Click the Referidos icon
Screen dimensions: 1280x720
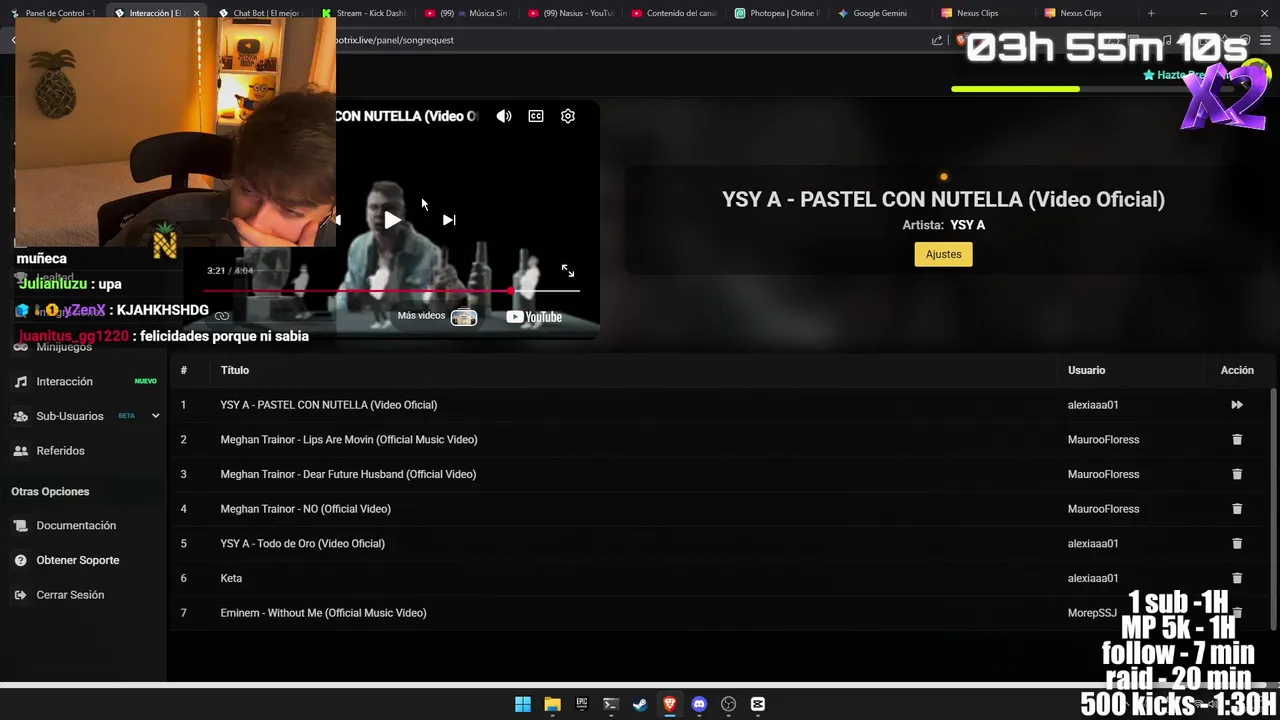[20, 451]
